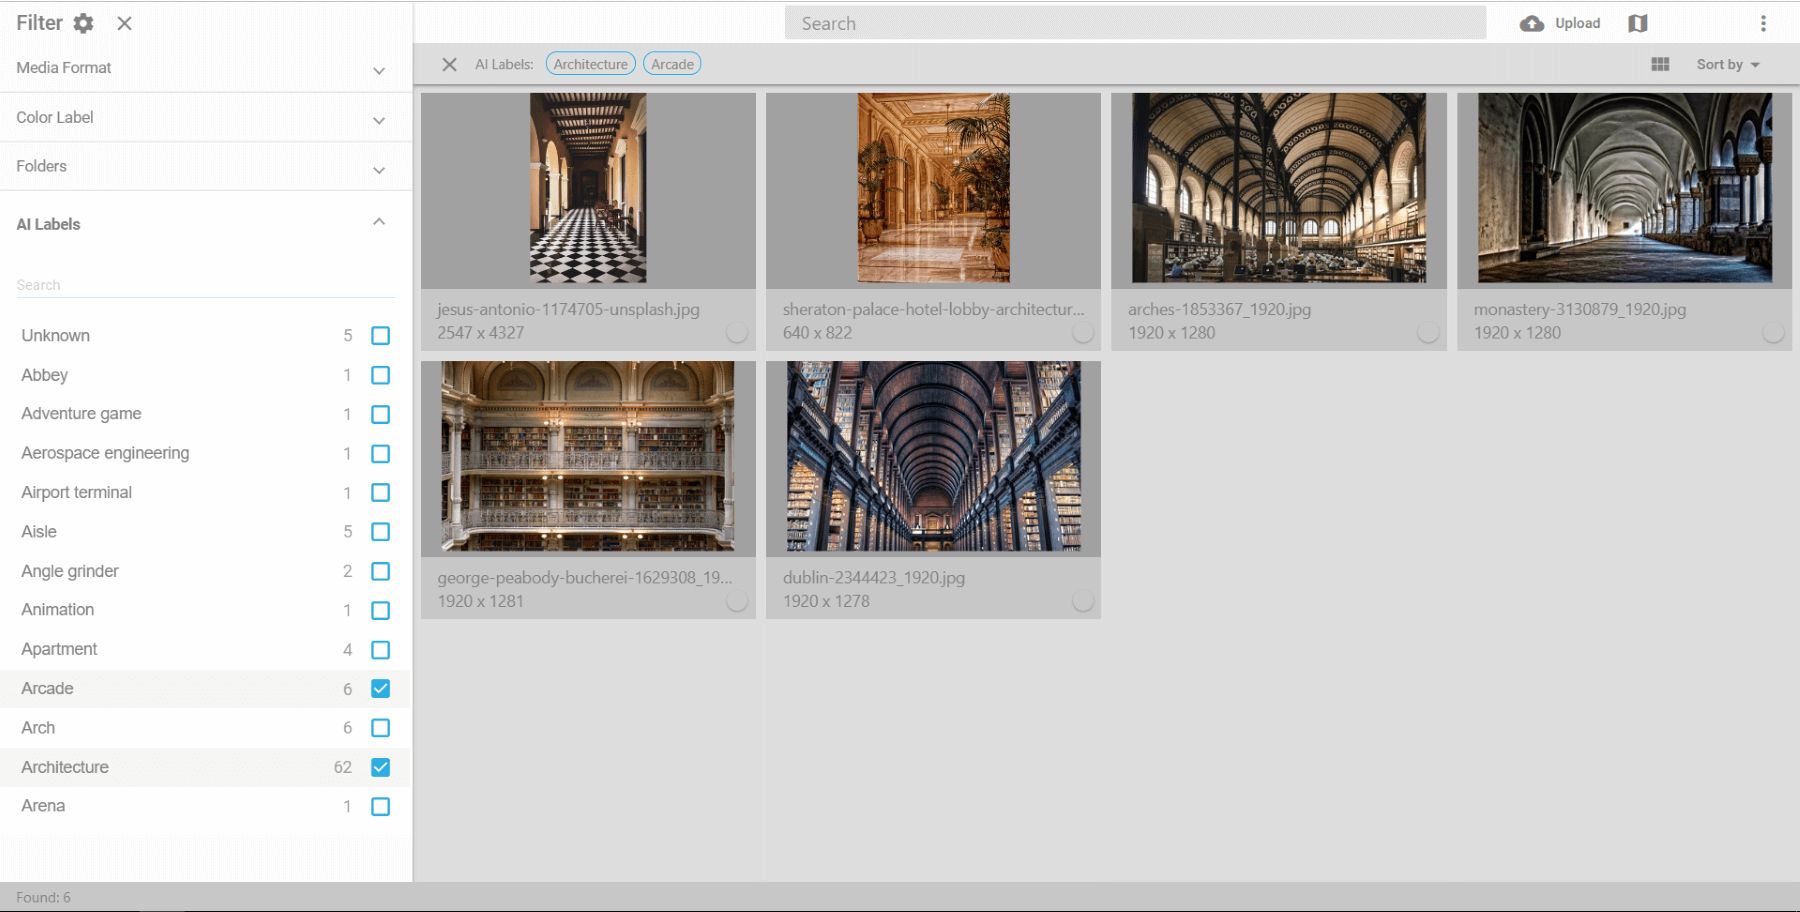This screenshot has width=1800, height=912.
Task: Clear all AI Labels filters
Action: pyautogui.click(x=449, y=64)
